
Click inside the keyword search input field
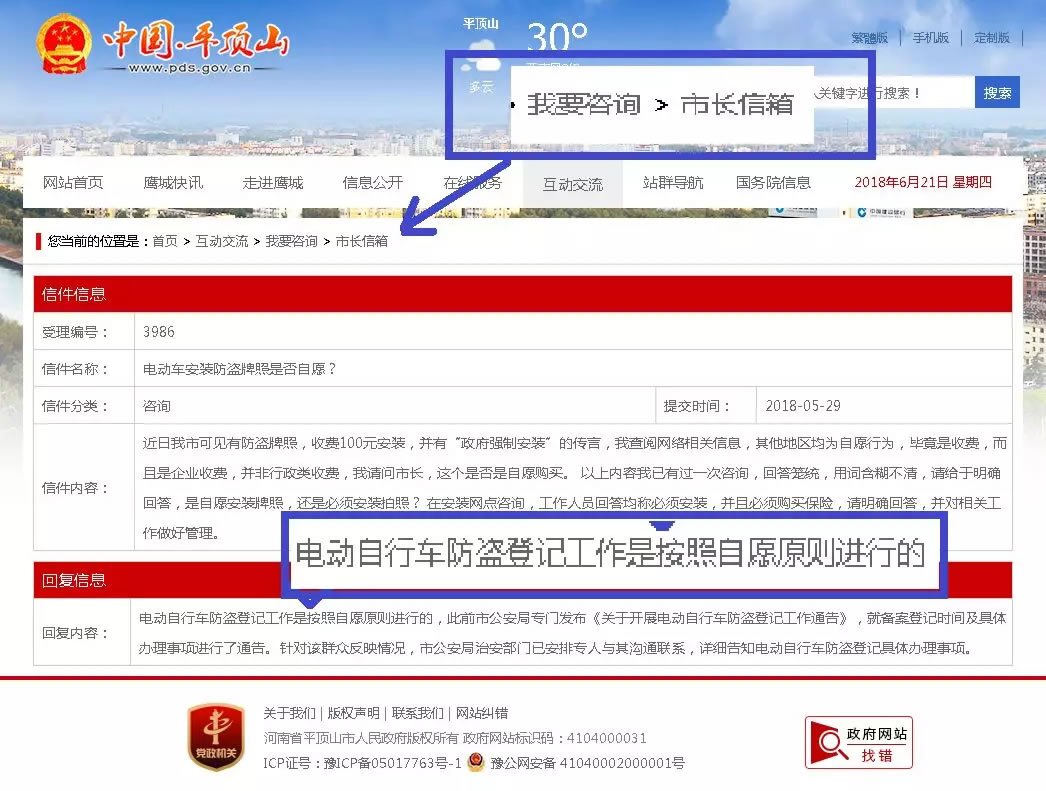coord(900,91)
